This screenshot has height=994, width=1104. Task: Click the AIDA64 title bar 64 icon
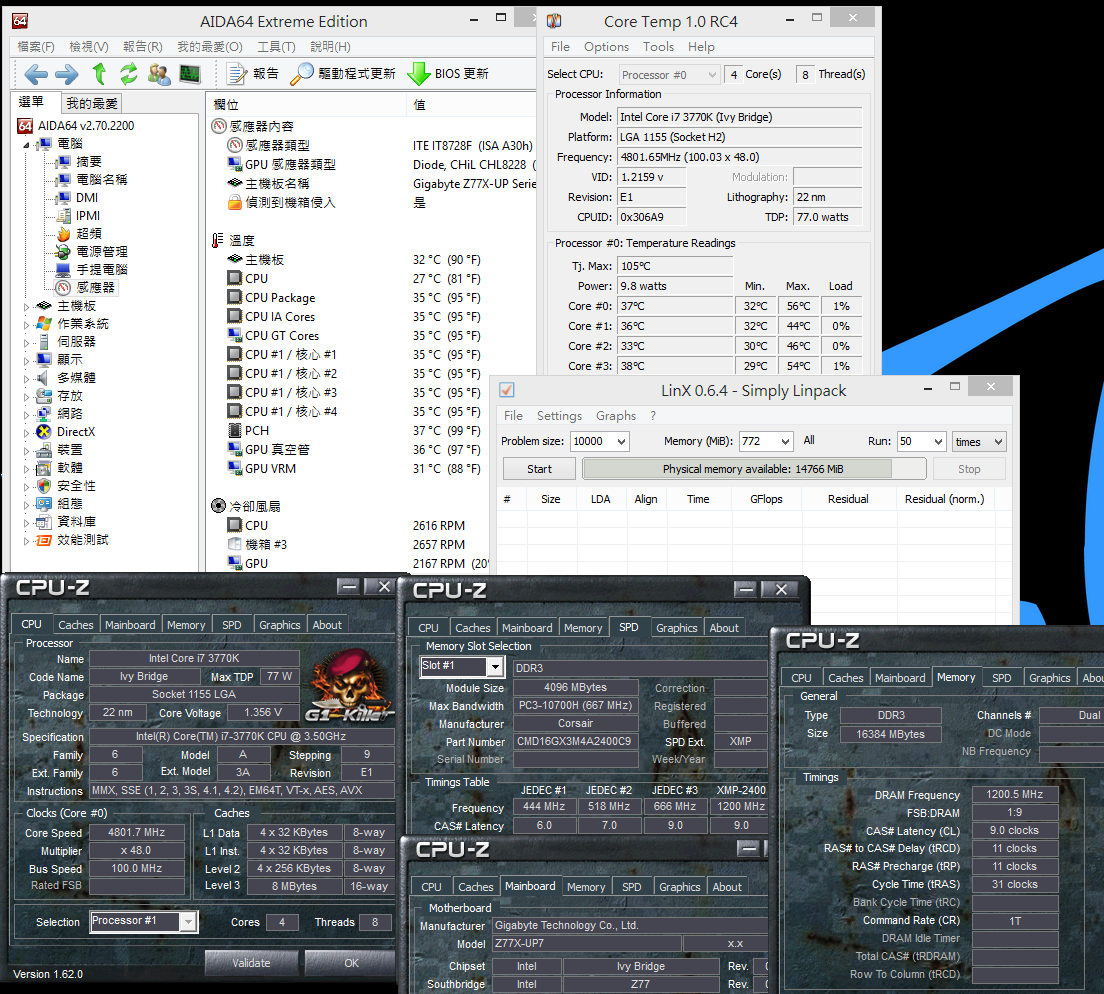(x=20, y=21)
